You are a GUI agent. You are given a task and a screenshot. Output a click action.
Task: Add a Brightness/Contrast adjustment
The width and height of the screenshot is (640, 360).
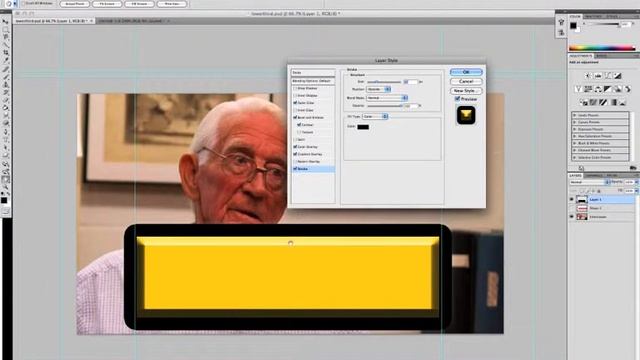click(x=588, y=76)
